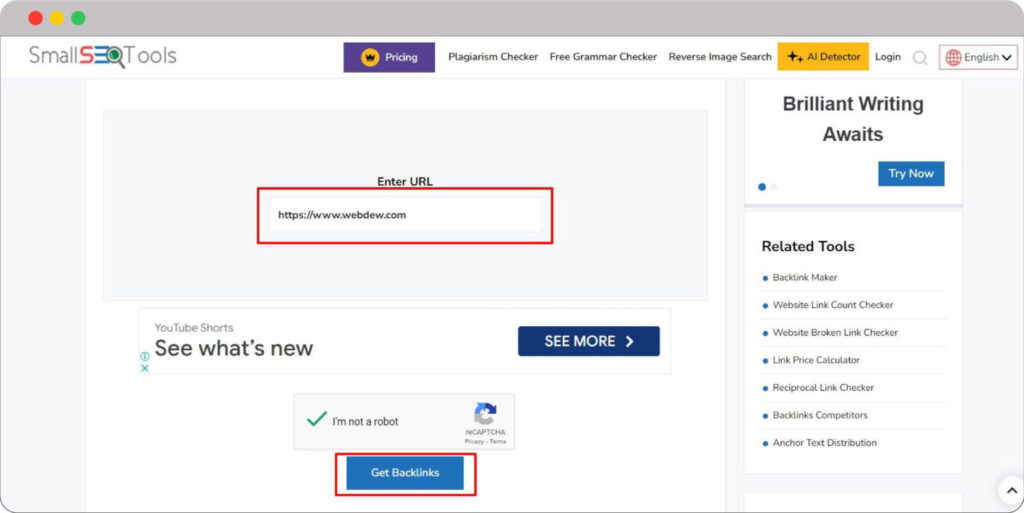
Task: Click the crown icon on Pricing button
Action: 370,57
